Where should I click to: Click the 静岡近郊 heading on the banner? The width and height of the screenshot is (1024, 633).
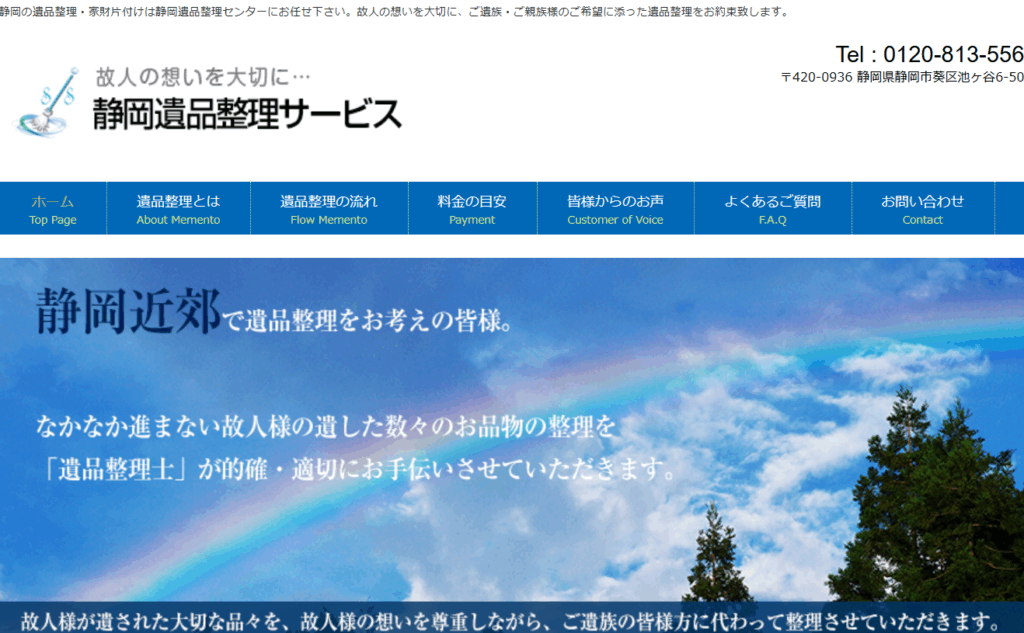127,311
